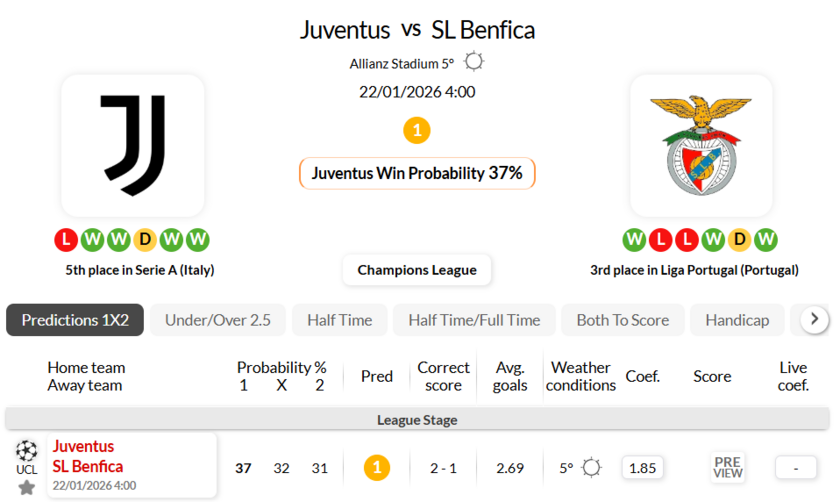840x502 pixels.
Task: Click Benfica yellow D form badge
Action: click(740, 240)
